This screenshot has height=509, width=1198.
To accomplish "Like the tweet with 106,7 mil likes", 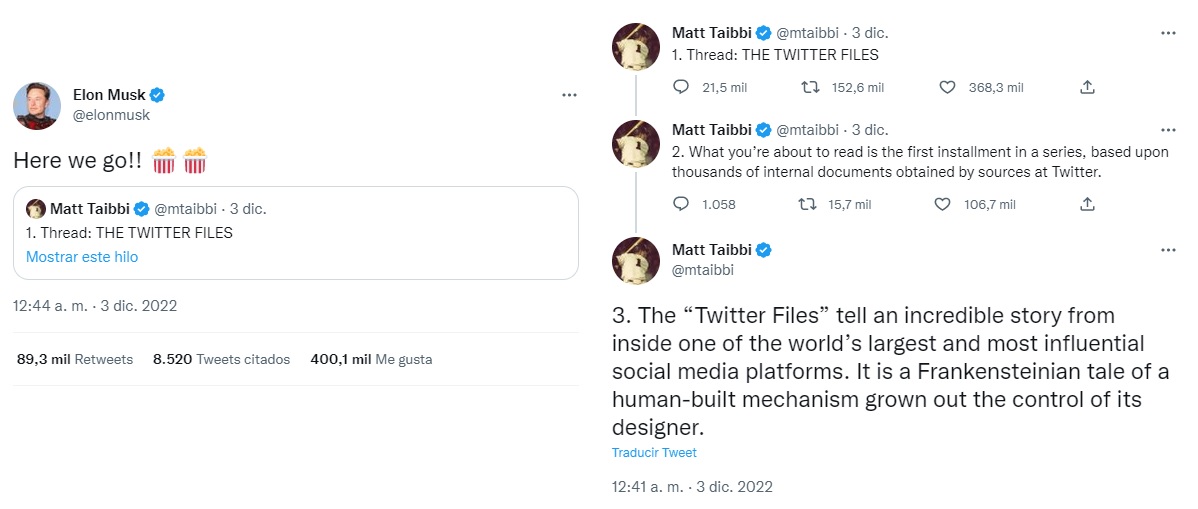I will (941, 204).
